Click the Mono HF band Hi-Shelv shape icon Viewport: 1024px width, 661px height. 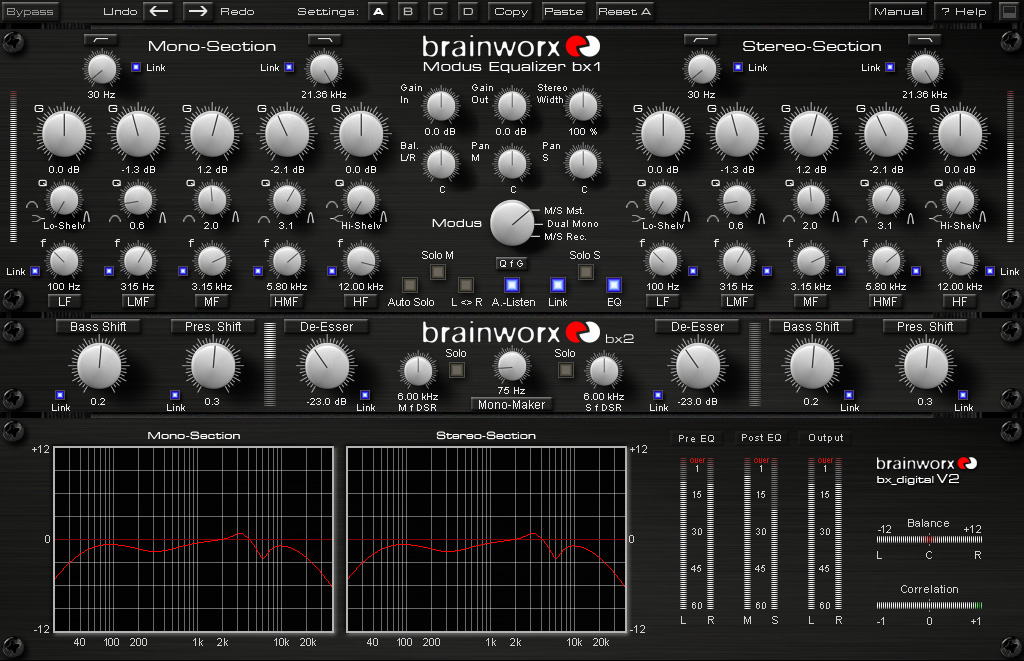pyautogui.click(x=336, y=218)
